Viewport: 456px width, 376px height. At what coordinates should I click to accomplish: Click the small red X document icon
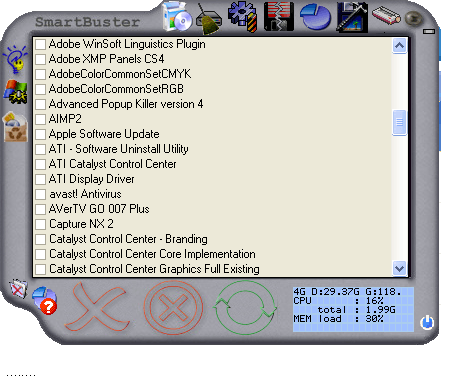pyautogui.click(x=18, y=289)
